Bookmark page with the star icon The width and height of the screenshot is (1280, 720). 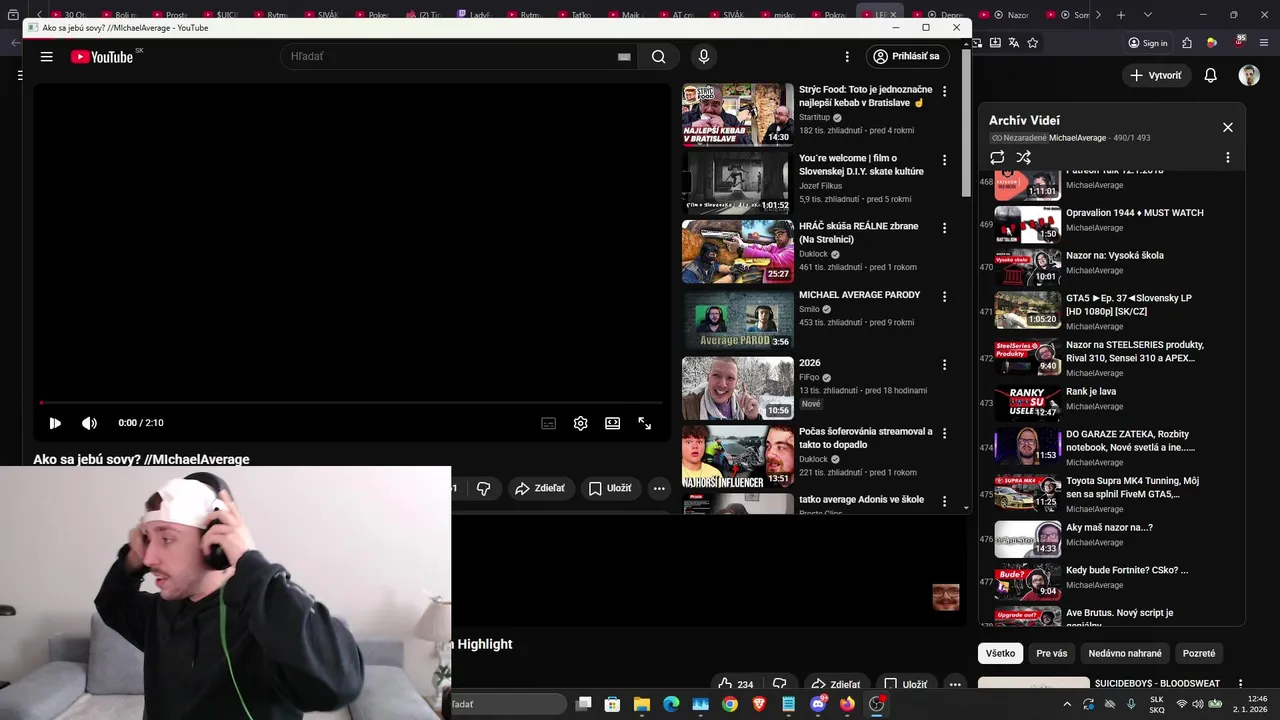1032,43
